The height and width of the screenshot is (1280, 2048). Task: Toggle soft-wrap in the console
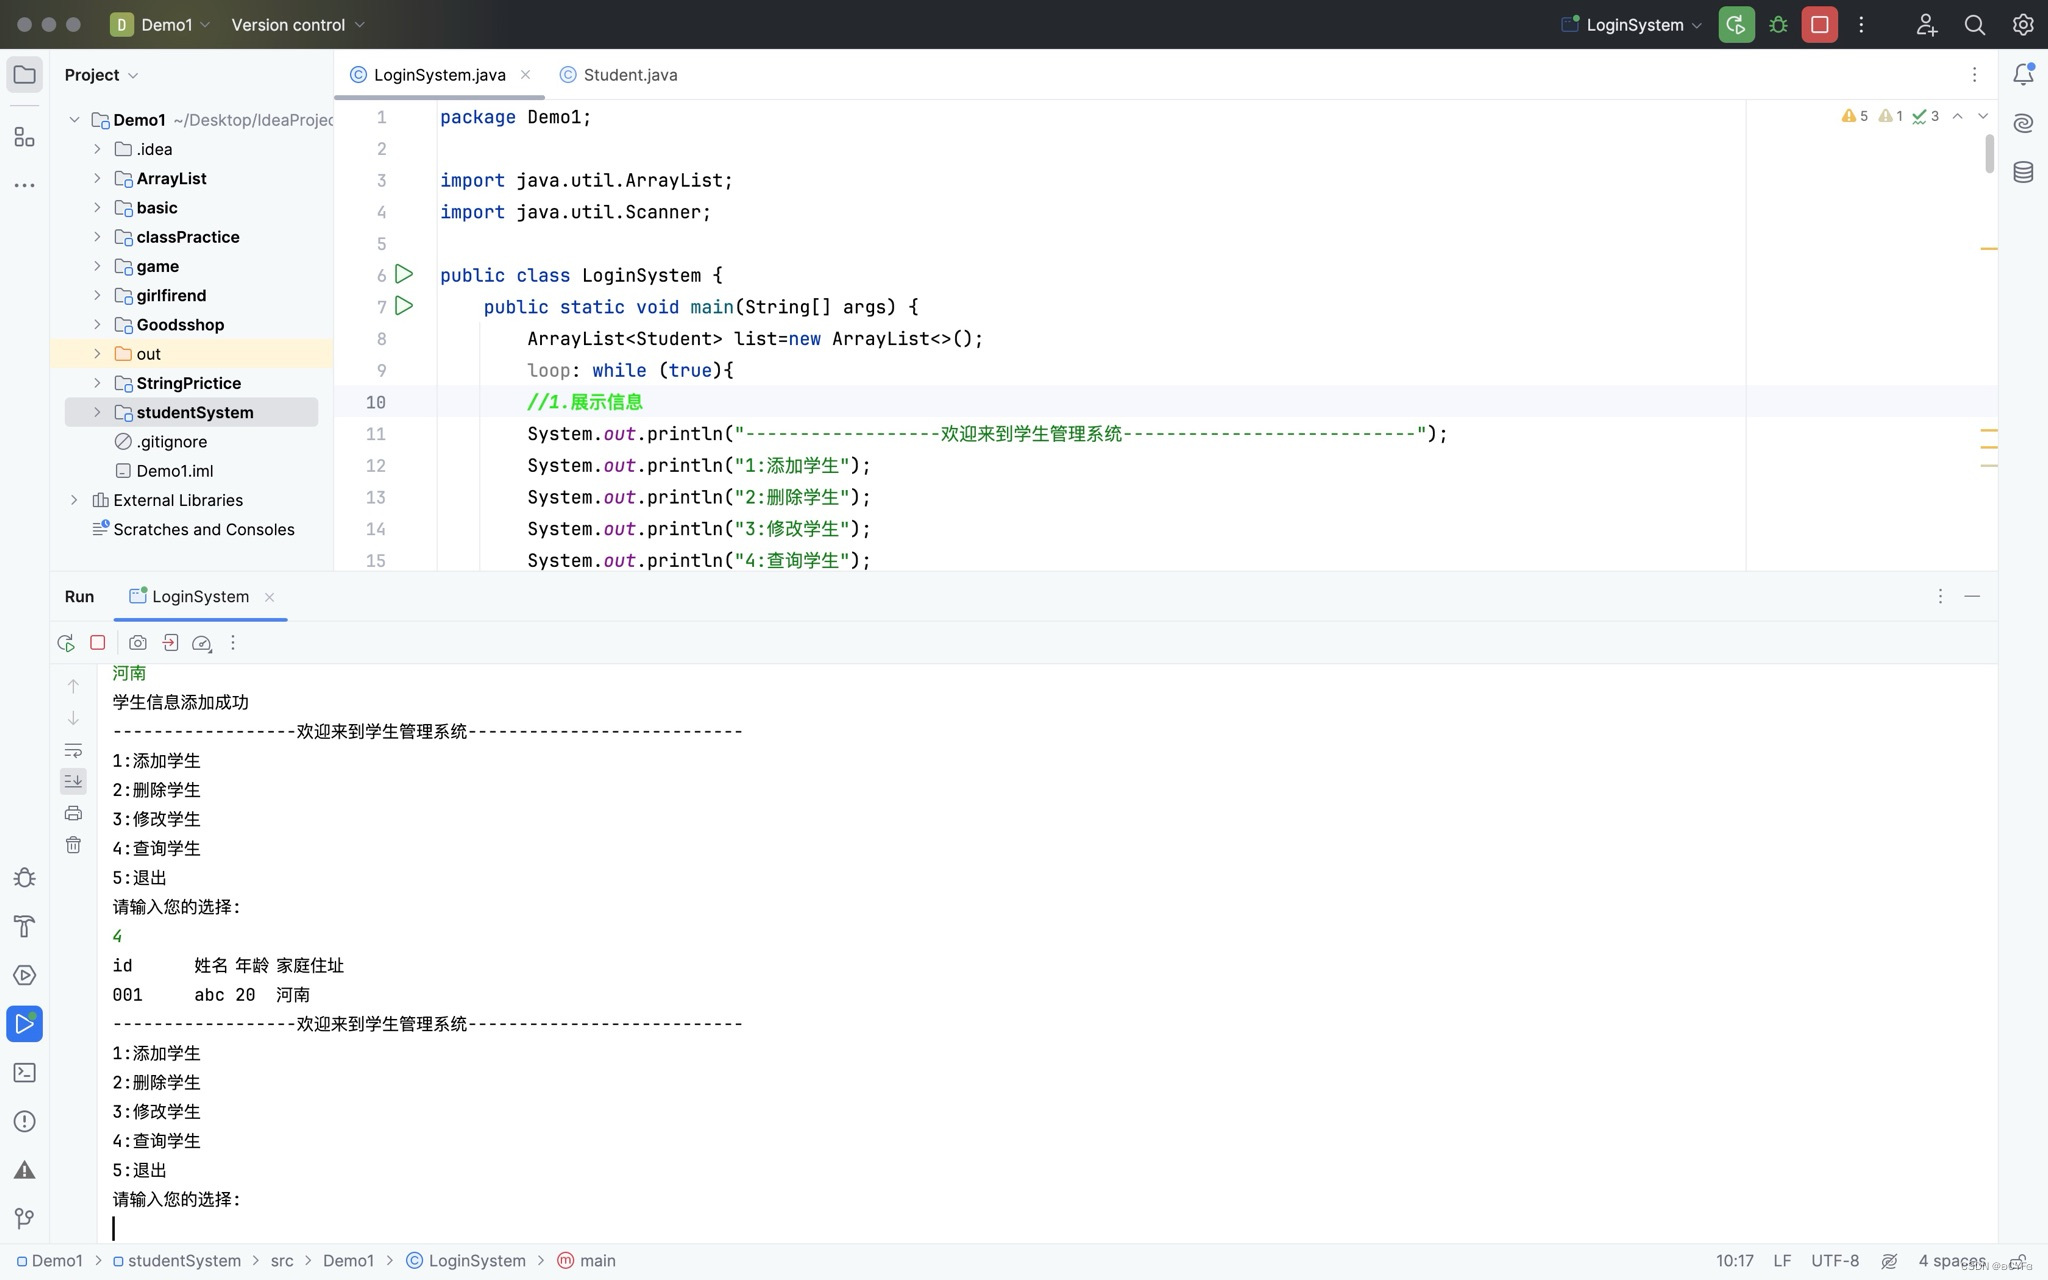point(73,750)
